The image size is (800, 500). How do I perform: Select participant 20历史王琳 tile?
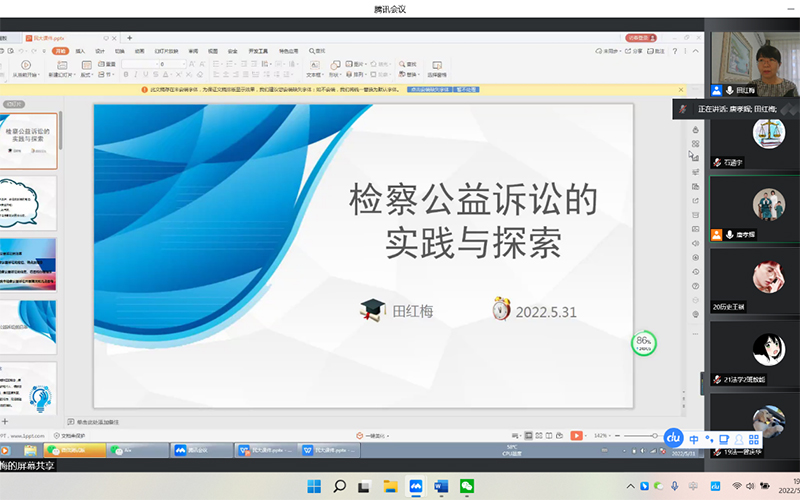click(x=754, y=281)
